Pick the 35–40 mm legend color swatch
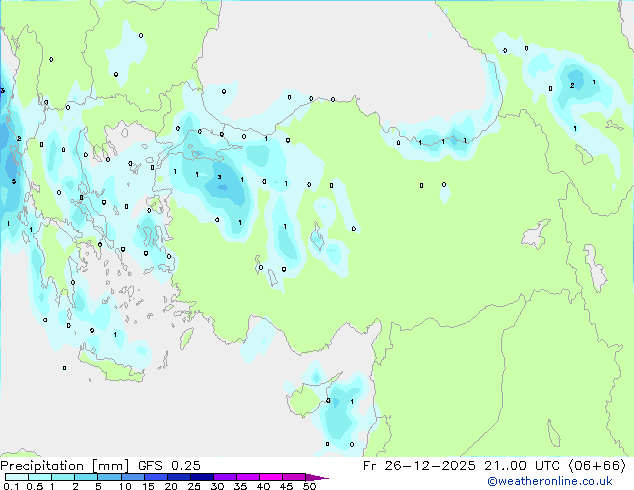 click(x=247, y=477)
